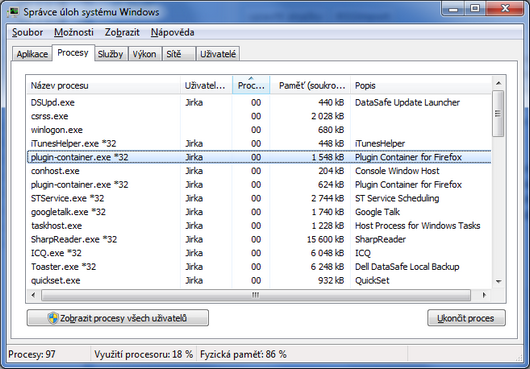This screenshot has height=369, width=530.
Task: Click the 15 600 kB memory value
Action: pyautogui.click(x=326, y=239)
